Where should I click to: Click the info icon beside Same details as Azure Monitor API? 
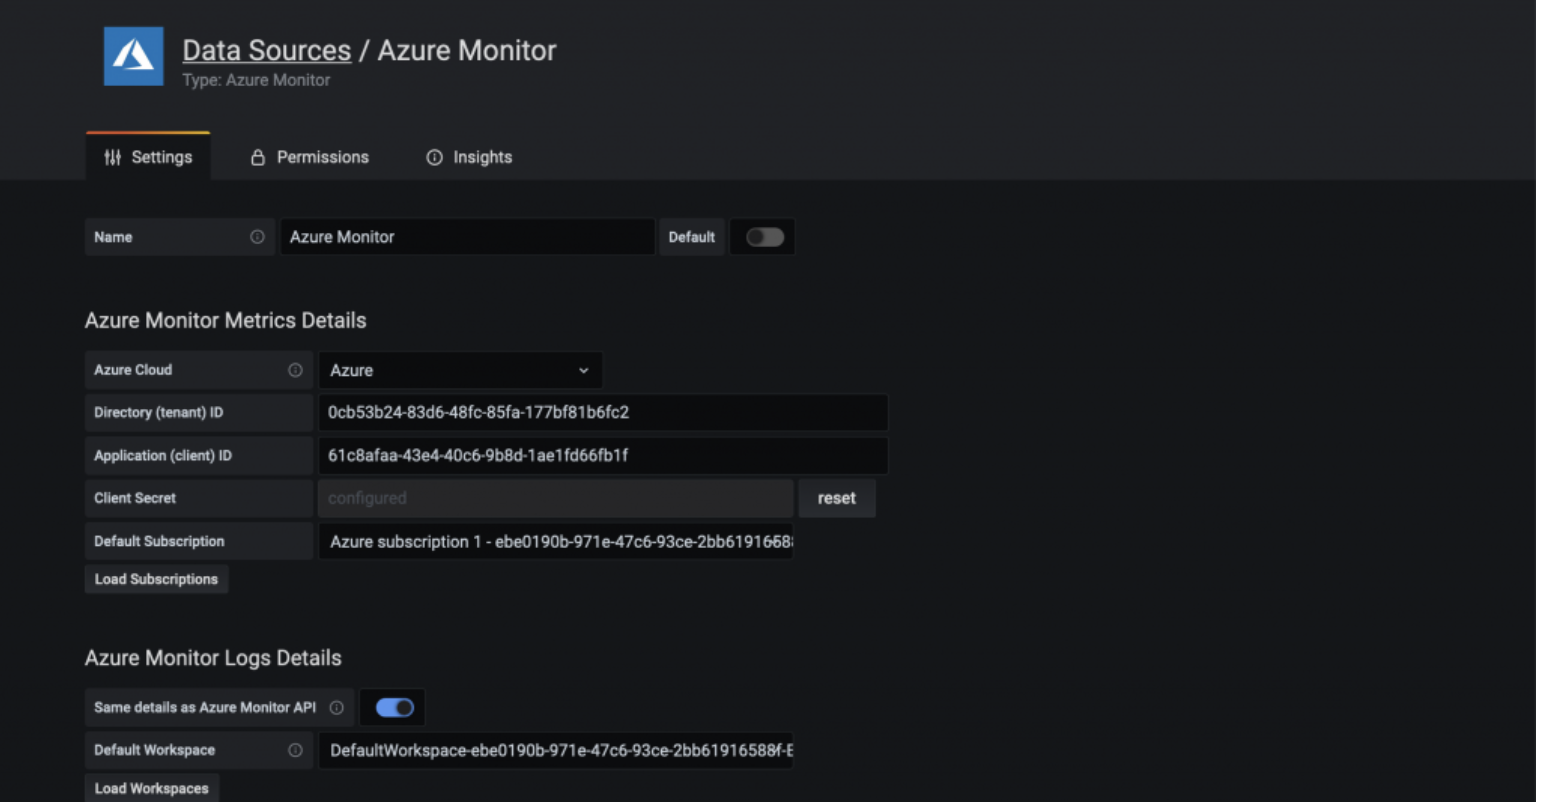tap(337, 707)
